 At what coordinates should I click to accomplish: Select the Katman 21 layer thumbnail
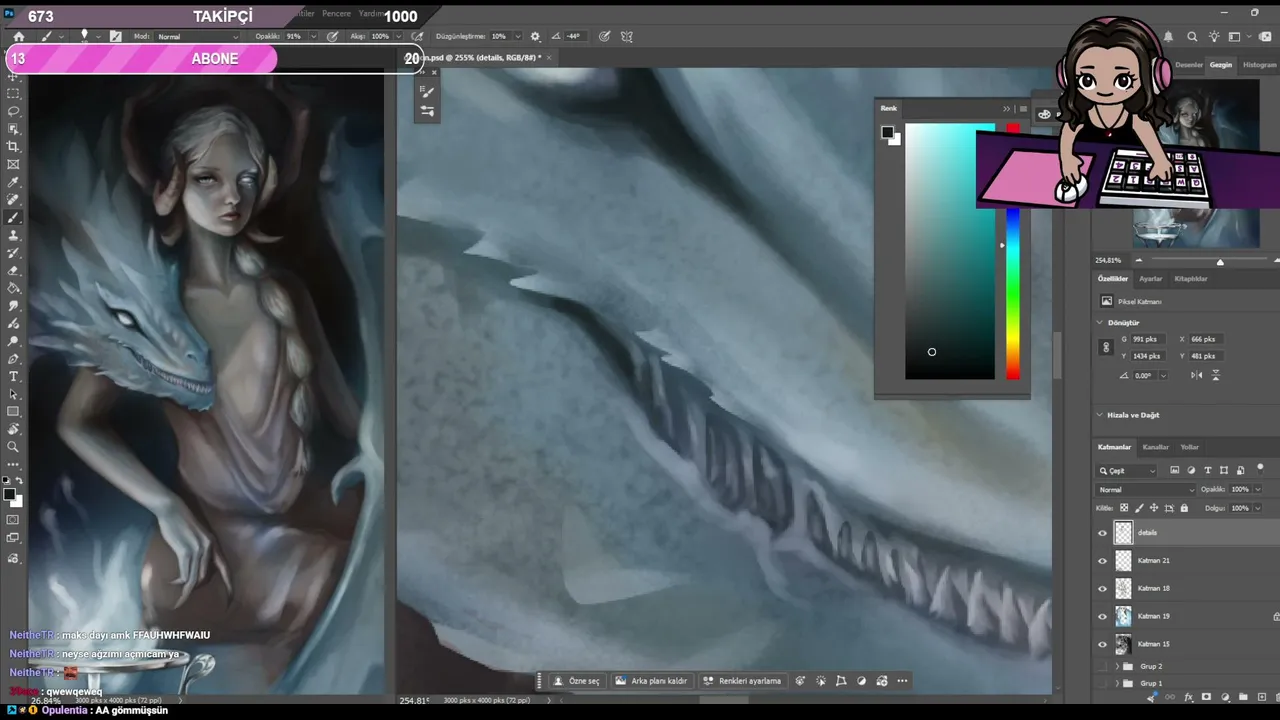click(1124, 561)
